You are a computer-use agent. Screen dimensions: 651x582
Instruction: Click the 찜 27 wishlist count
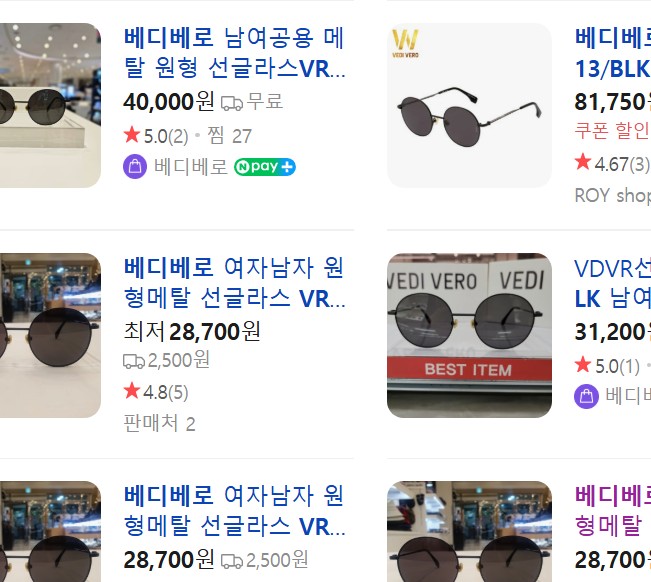point(228,136)
